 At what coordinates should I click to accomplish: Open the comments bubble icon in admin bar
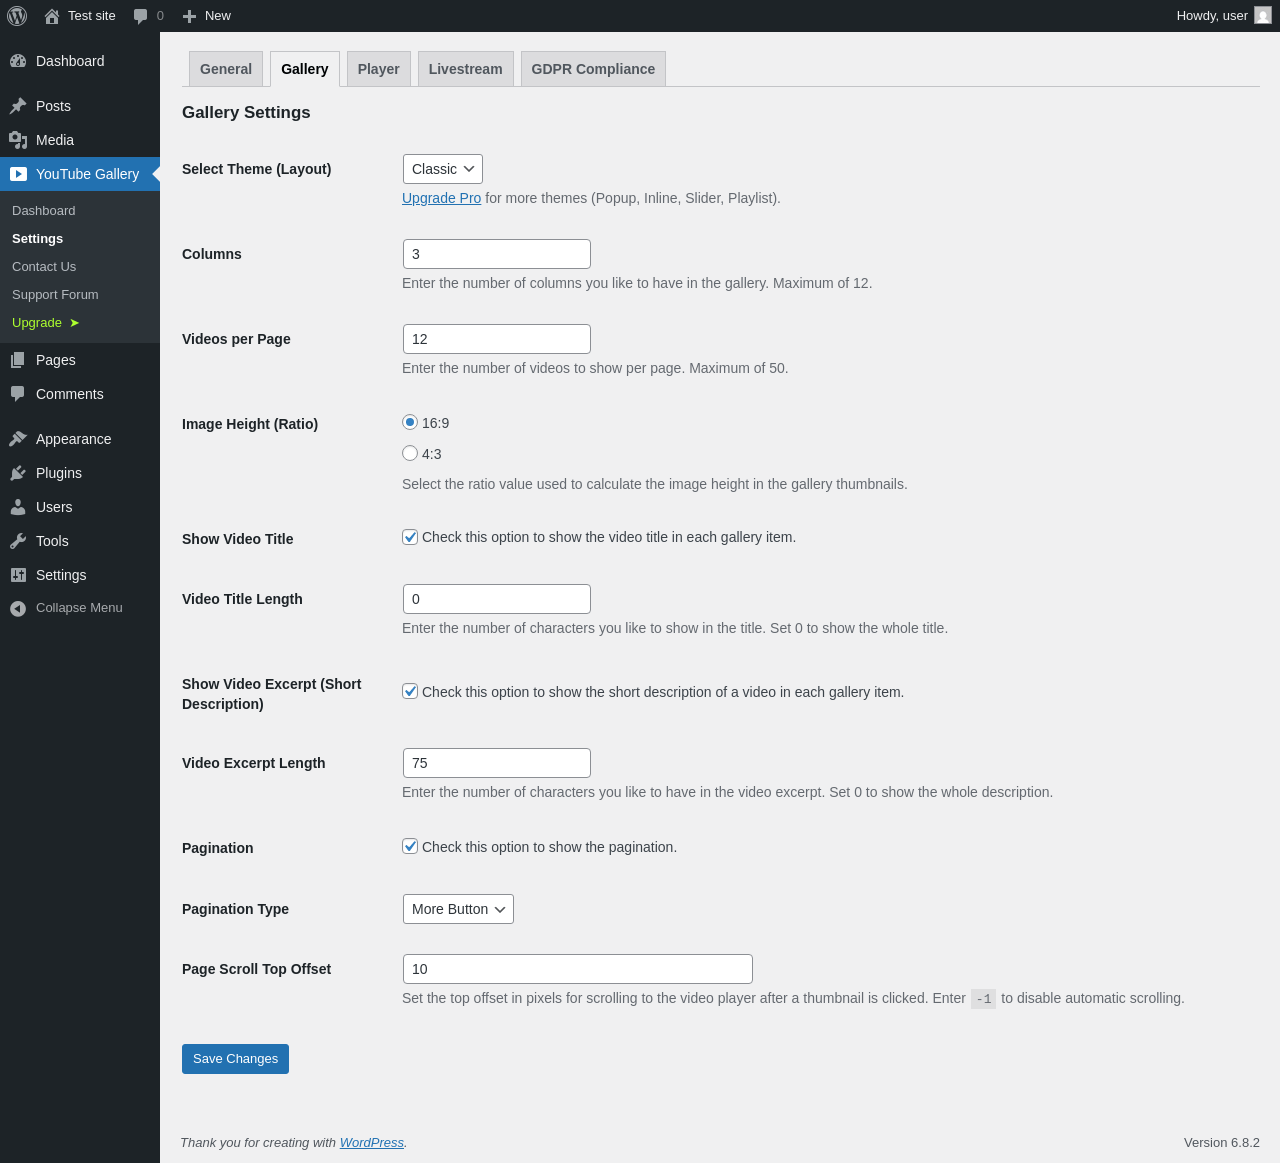coord(140,16)
